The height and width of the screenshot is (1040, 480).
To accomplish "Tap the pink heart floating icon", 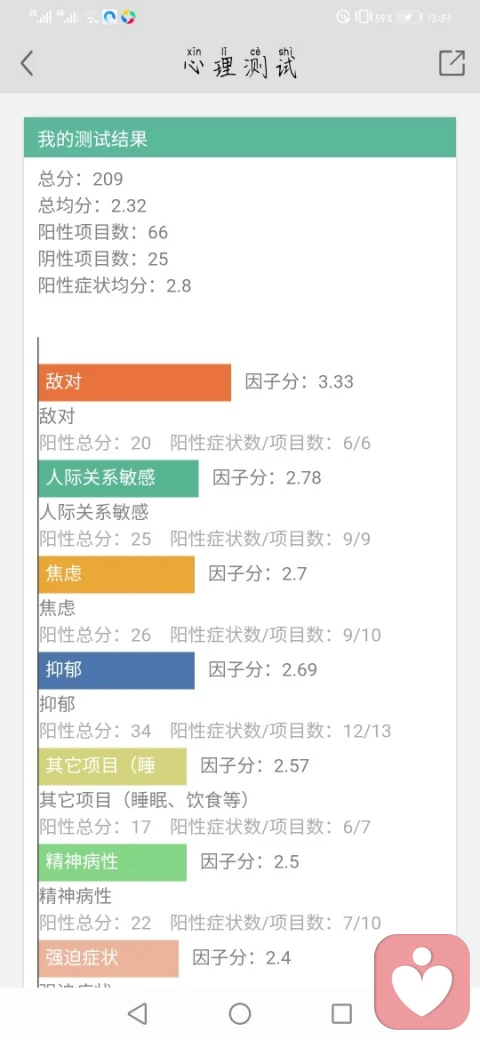I will [x=422, y=977].
